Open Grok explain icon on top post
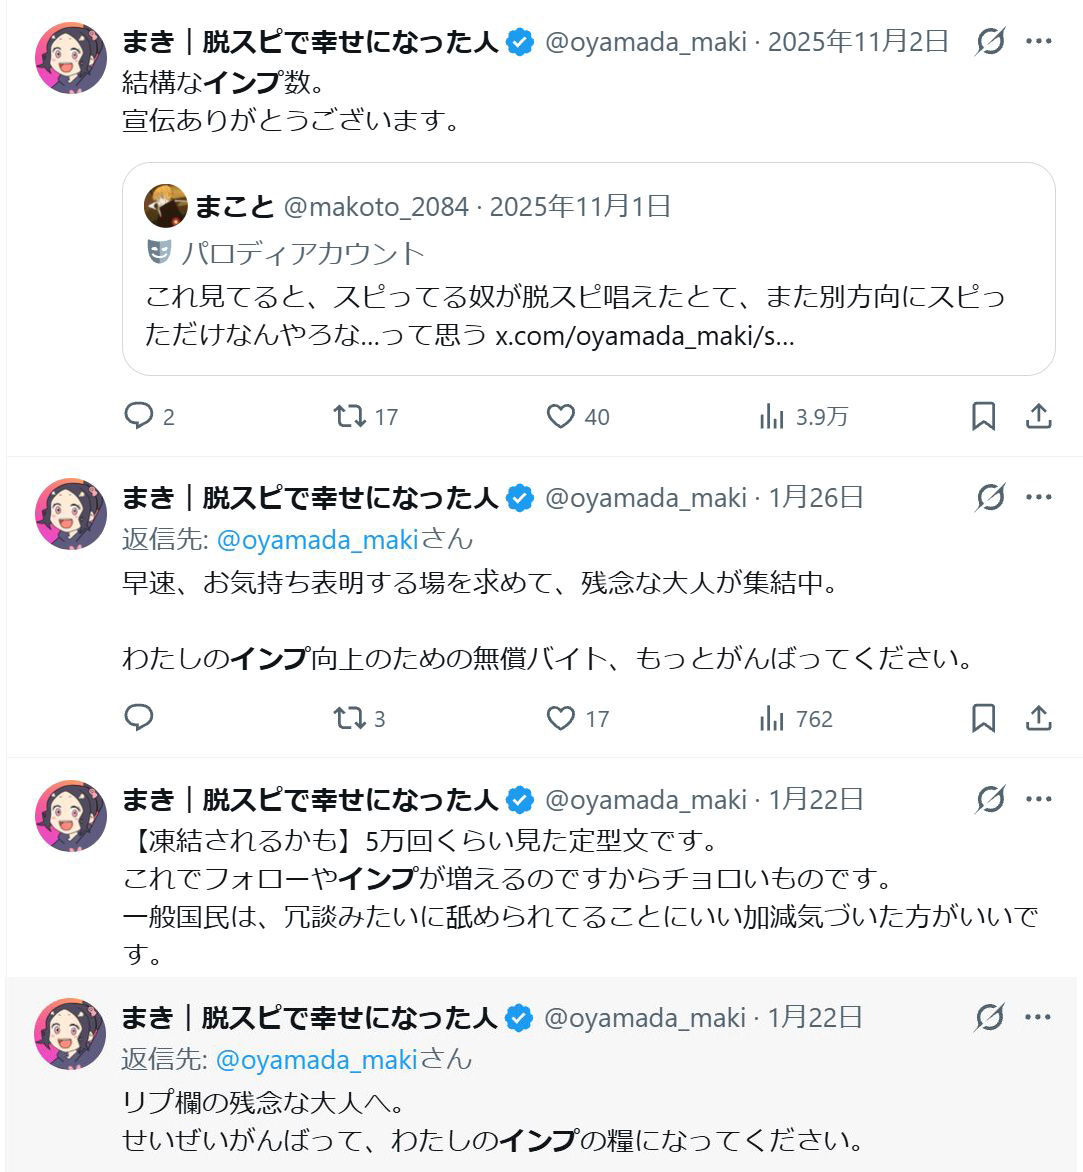The width and height of the screenshot is (1083, 1172). (x=990, y=42)
